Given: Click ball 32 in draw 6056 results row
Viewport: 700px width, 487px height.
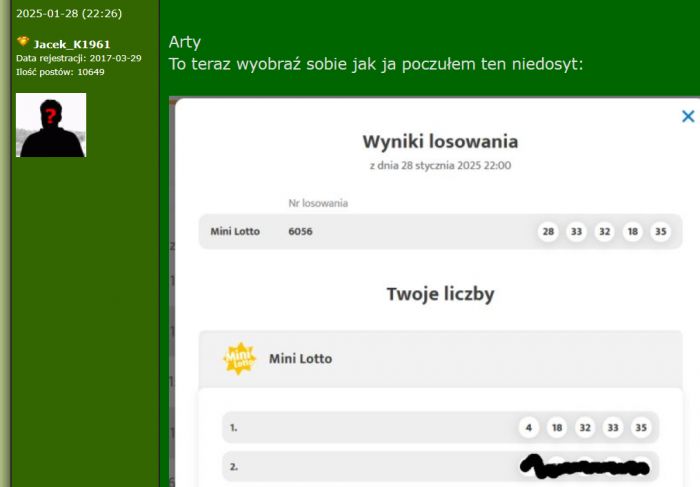Looking at the screenshot, I should pyautogui.click(x=604, y=231).
